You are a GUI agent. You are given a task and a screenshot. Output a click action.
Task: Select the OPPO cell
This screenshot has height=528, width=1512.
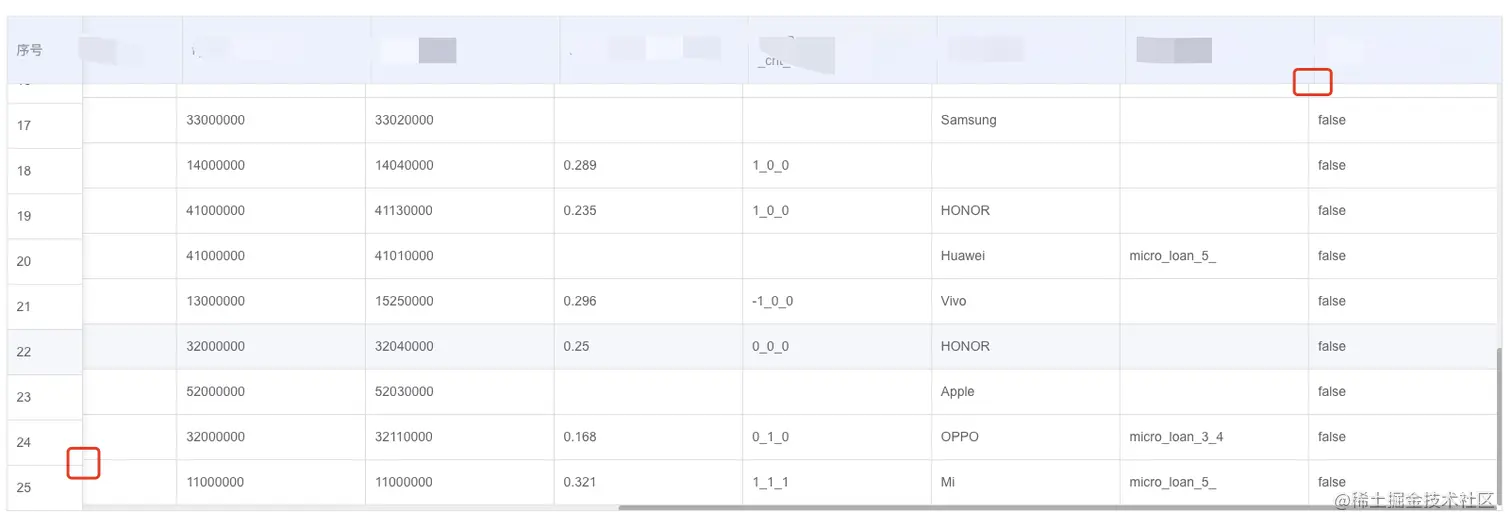960,437
